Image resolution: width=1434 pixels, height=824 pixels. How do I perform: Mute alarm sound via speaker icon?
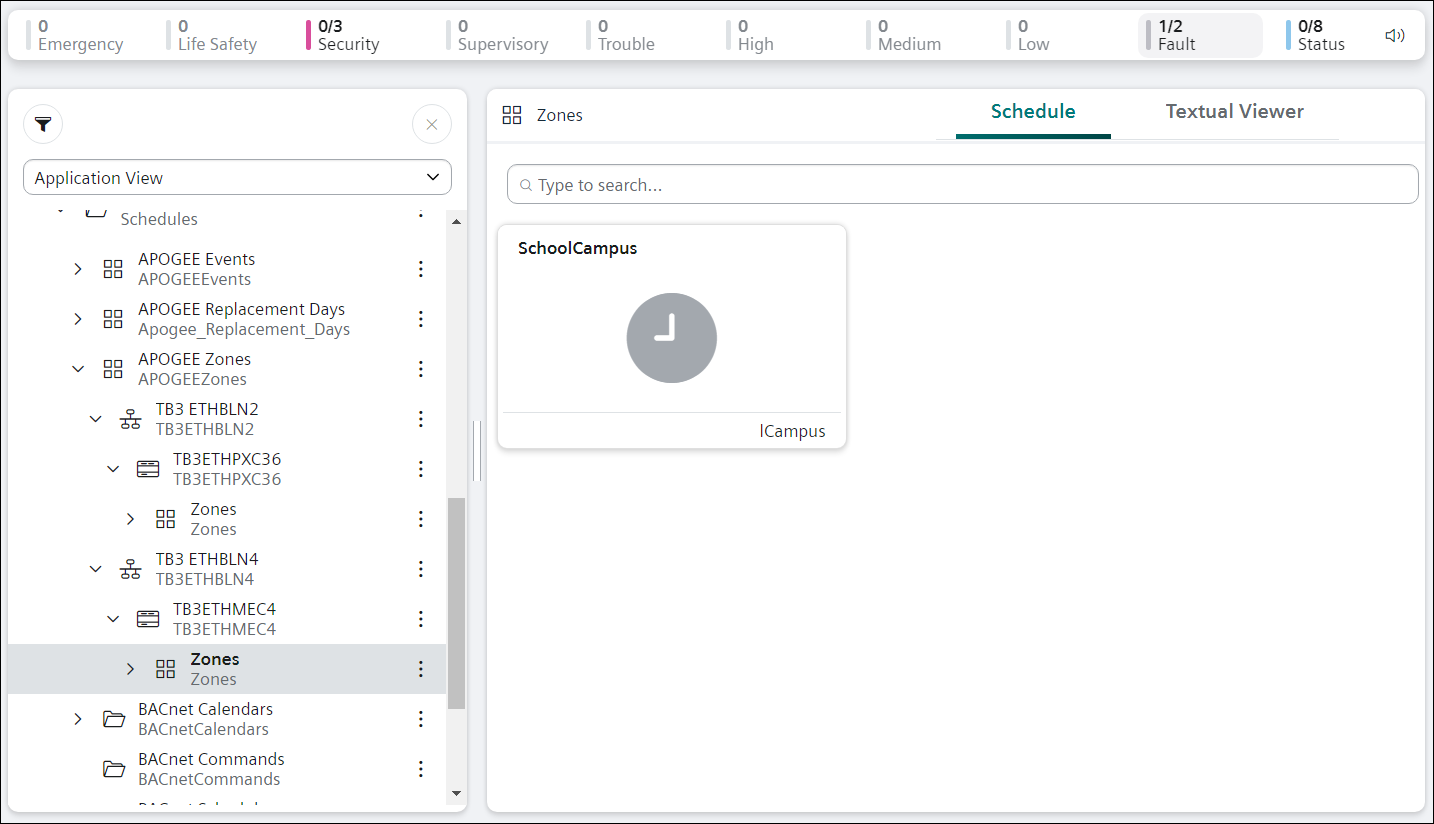click(1394, 36)
